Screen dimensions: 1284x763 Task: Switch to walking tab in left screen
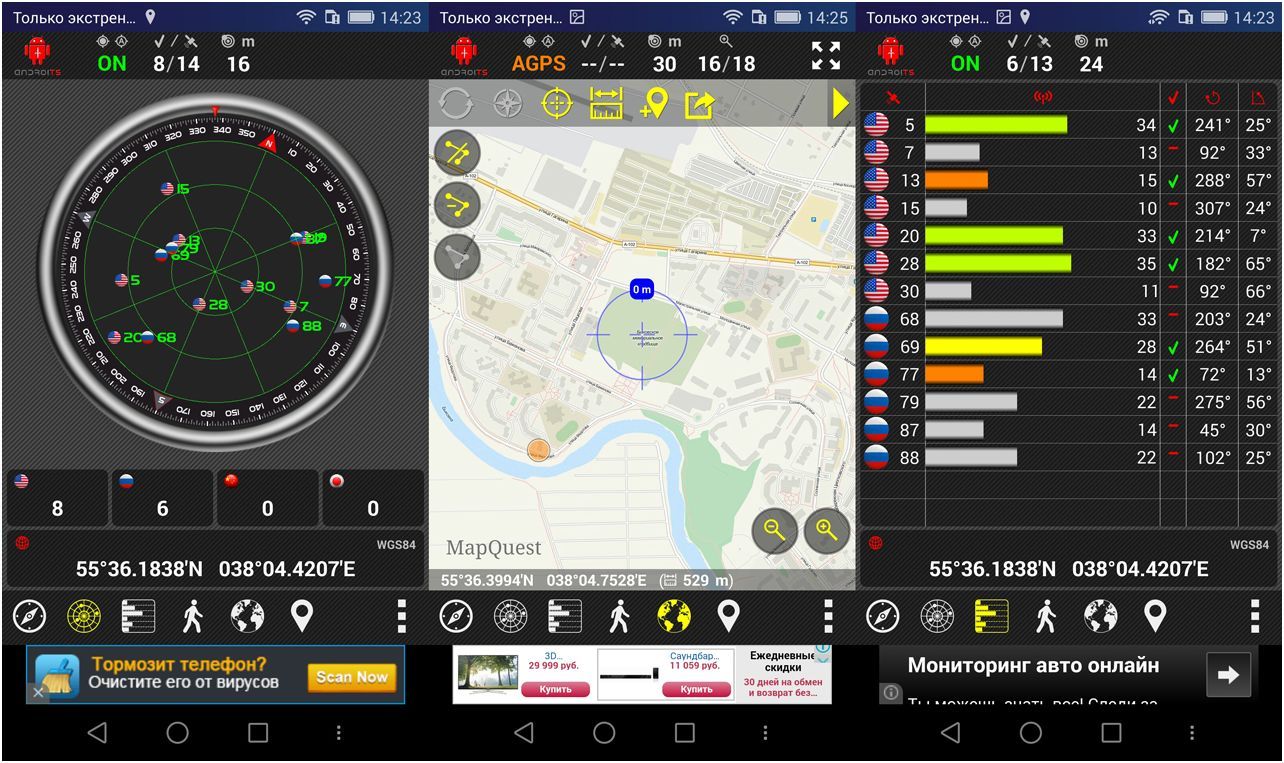pos(193,617)
